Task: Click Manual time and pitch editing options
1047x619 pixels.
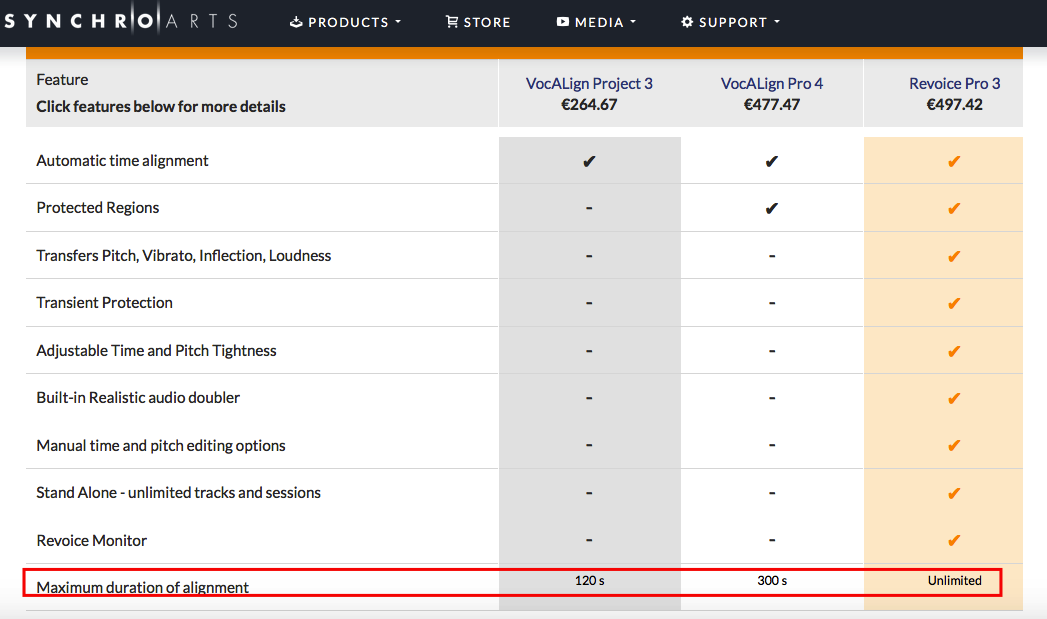Action: point(161,445)
